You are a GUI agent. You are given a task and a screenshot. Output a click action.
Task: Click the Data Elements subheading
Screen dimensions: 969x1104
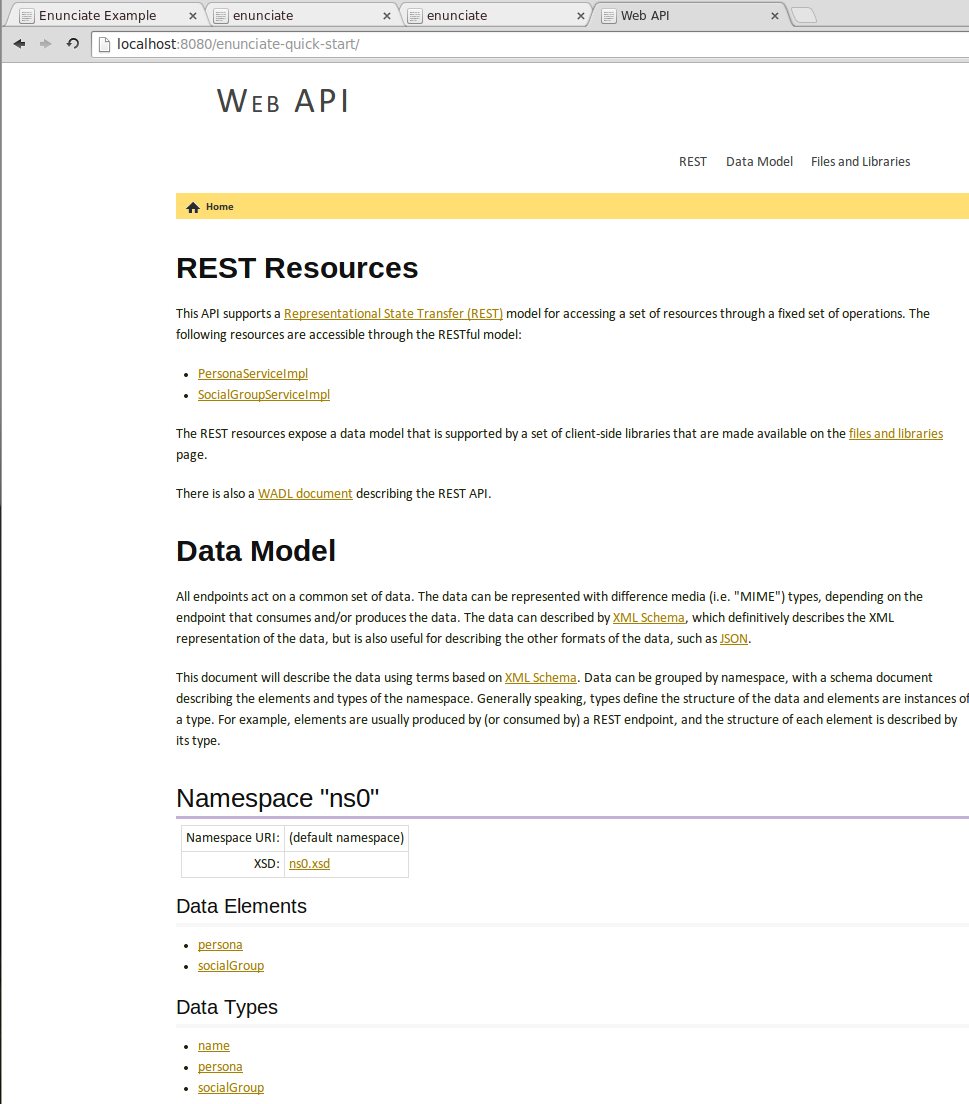(242, 906)
